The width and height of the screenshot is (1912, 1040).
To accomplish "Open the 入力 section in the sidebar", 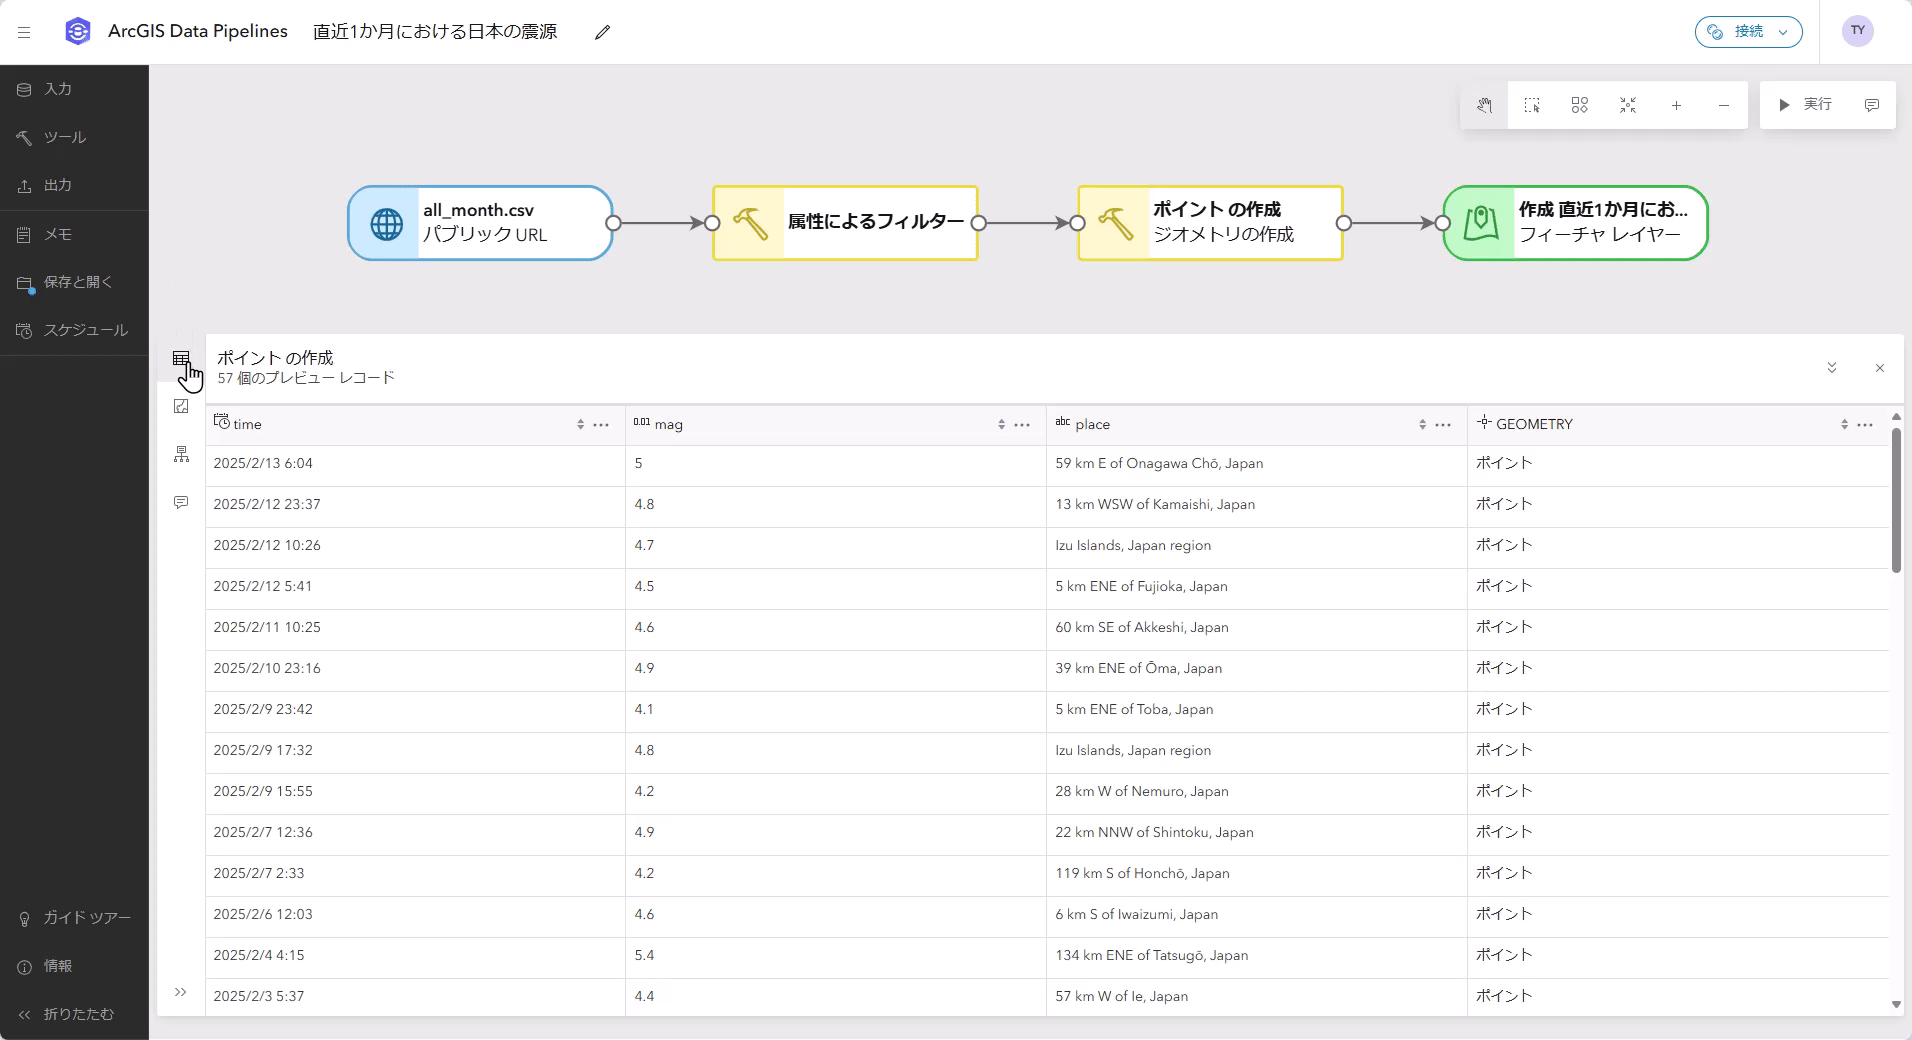I will point(55,89).
